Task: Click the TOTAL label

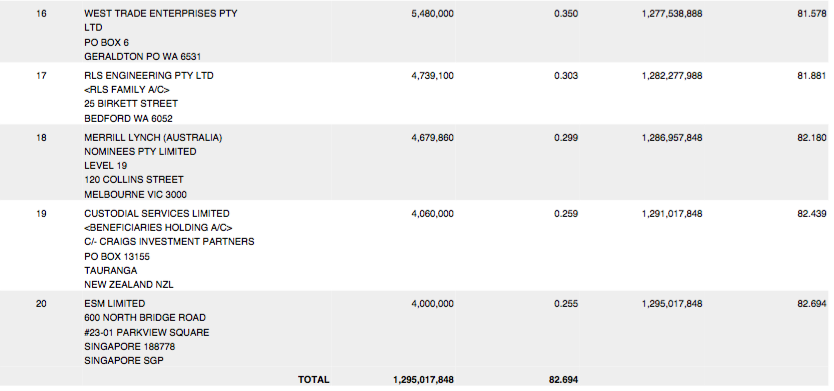Action: (x=314, y=380)
